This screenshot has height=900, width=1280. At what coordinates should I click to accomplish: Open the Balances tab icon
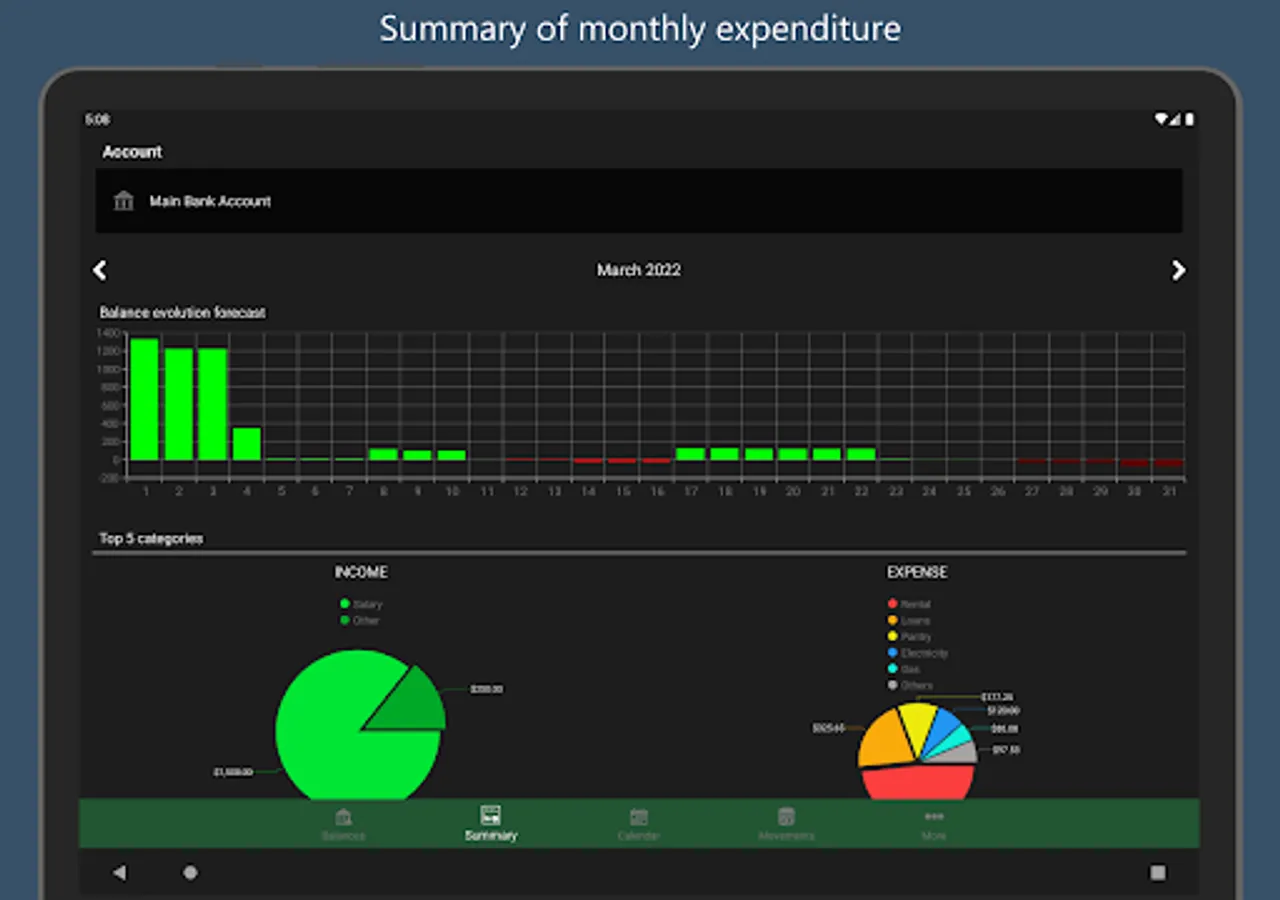coord(344,816)
